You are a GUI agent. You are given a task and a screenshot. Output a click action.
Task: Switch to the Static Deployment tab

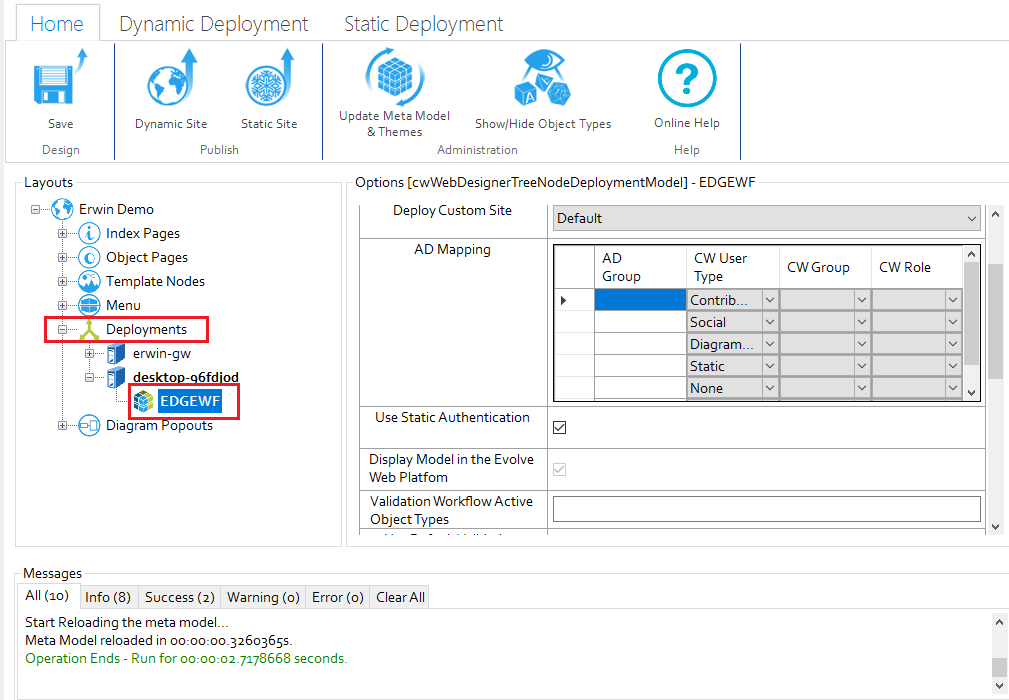423,24
